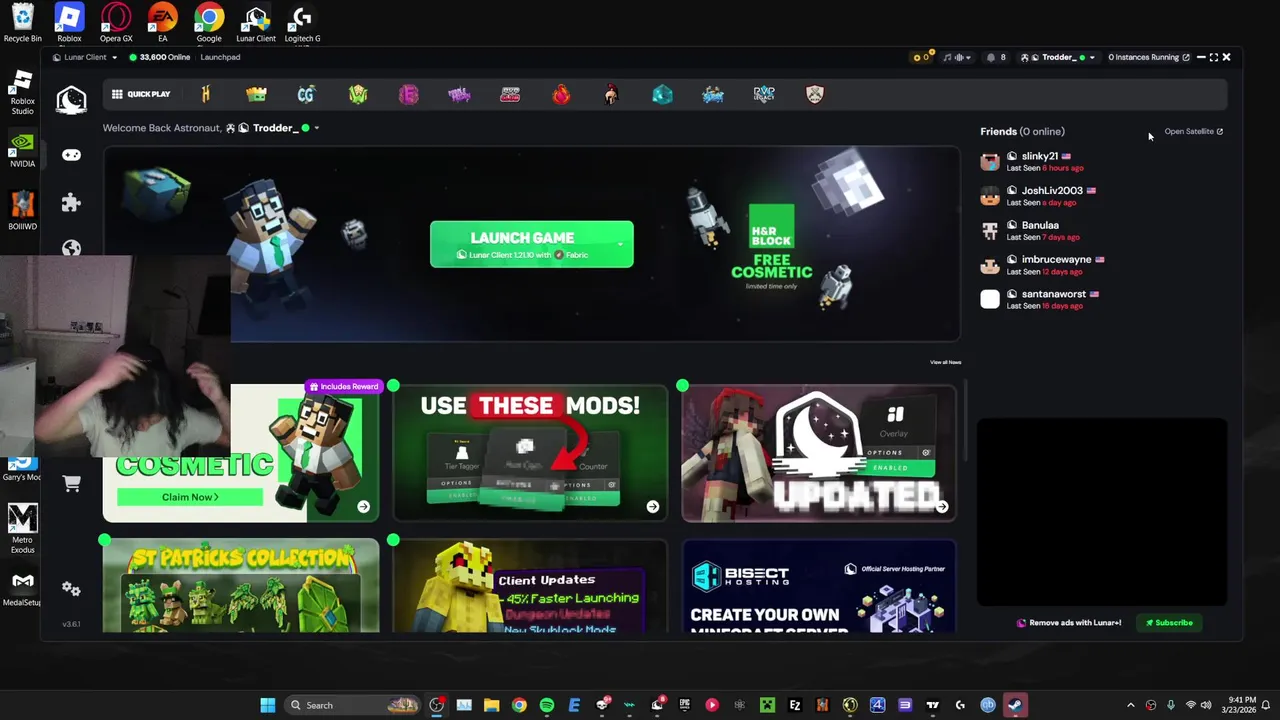1280x720 pixels.
Task: Click the Subscribe button for Lunar+
Action: pyautogui.click(x=1169, y=623)
